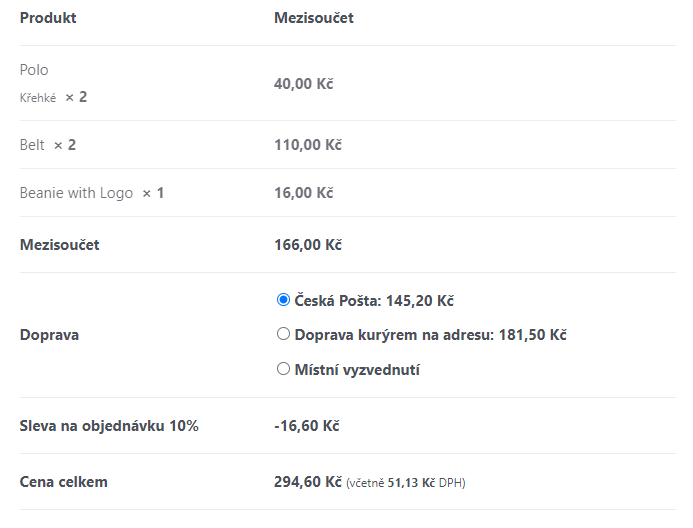Select Česká Pošta shipping radio button

pos(283,300)
